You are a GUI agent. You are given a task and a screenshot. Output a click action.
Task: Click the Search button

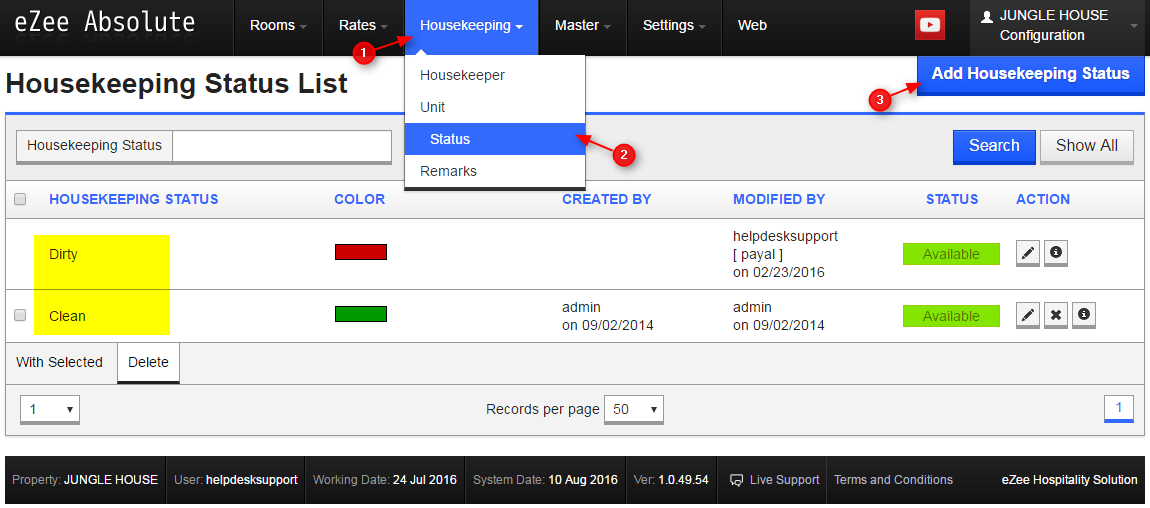[x=994, y=146]
